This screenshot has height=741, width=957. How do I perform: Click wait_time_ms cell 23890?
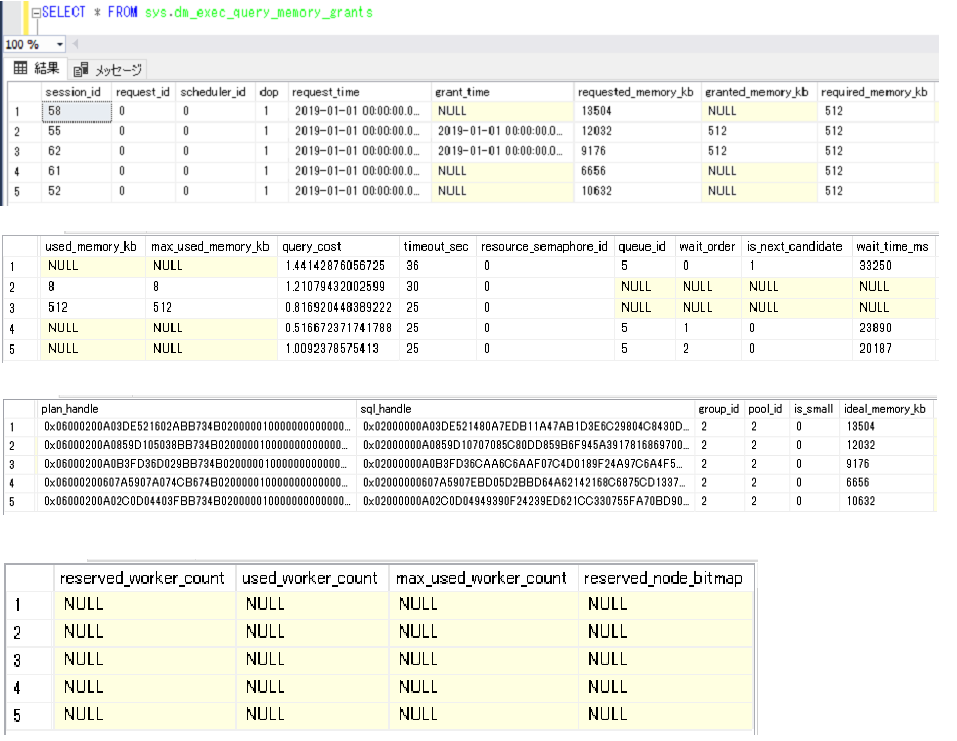pos(893,328)
